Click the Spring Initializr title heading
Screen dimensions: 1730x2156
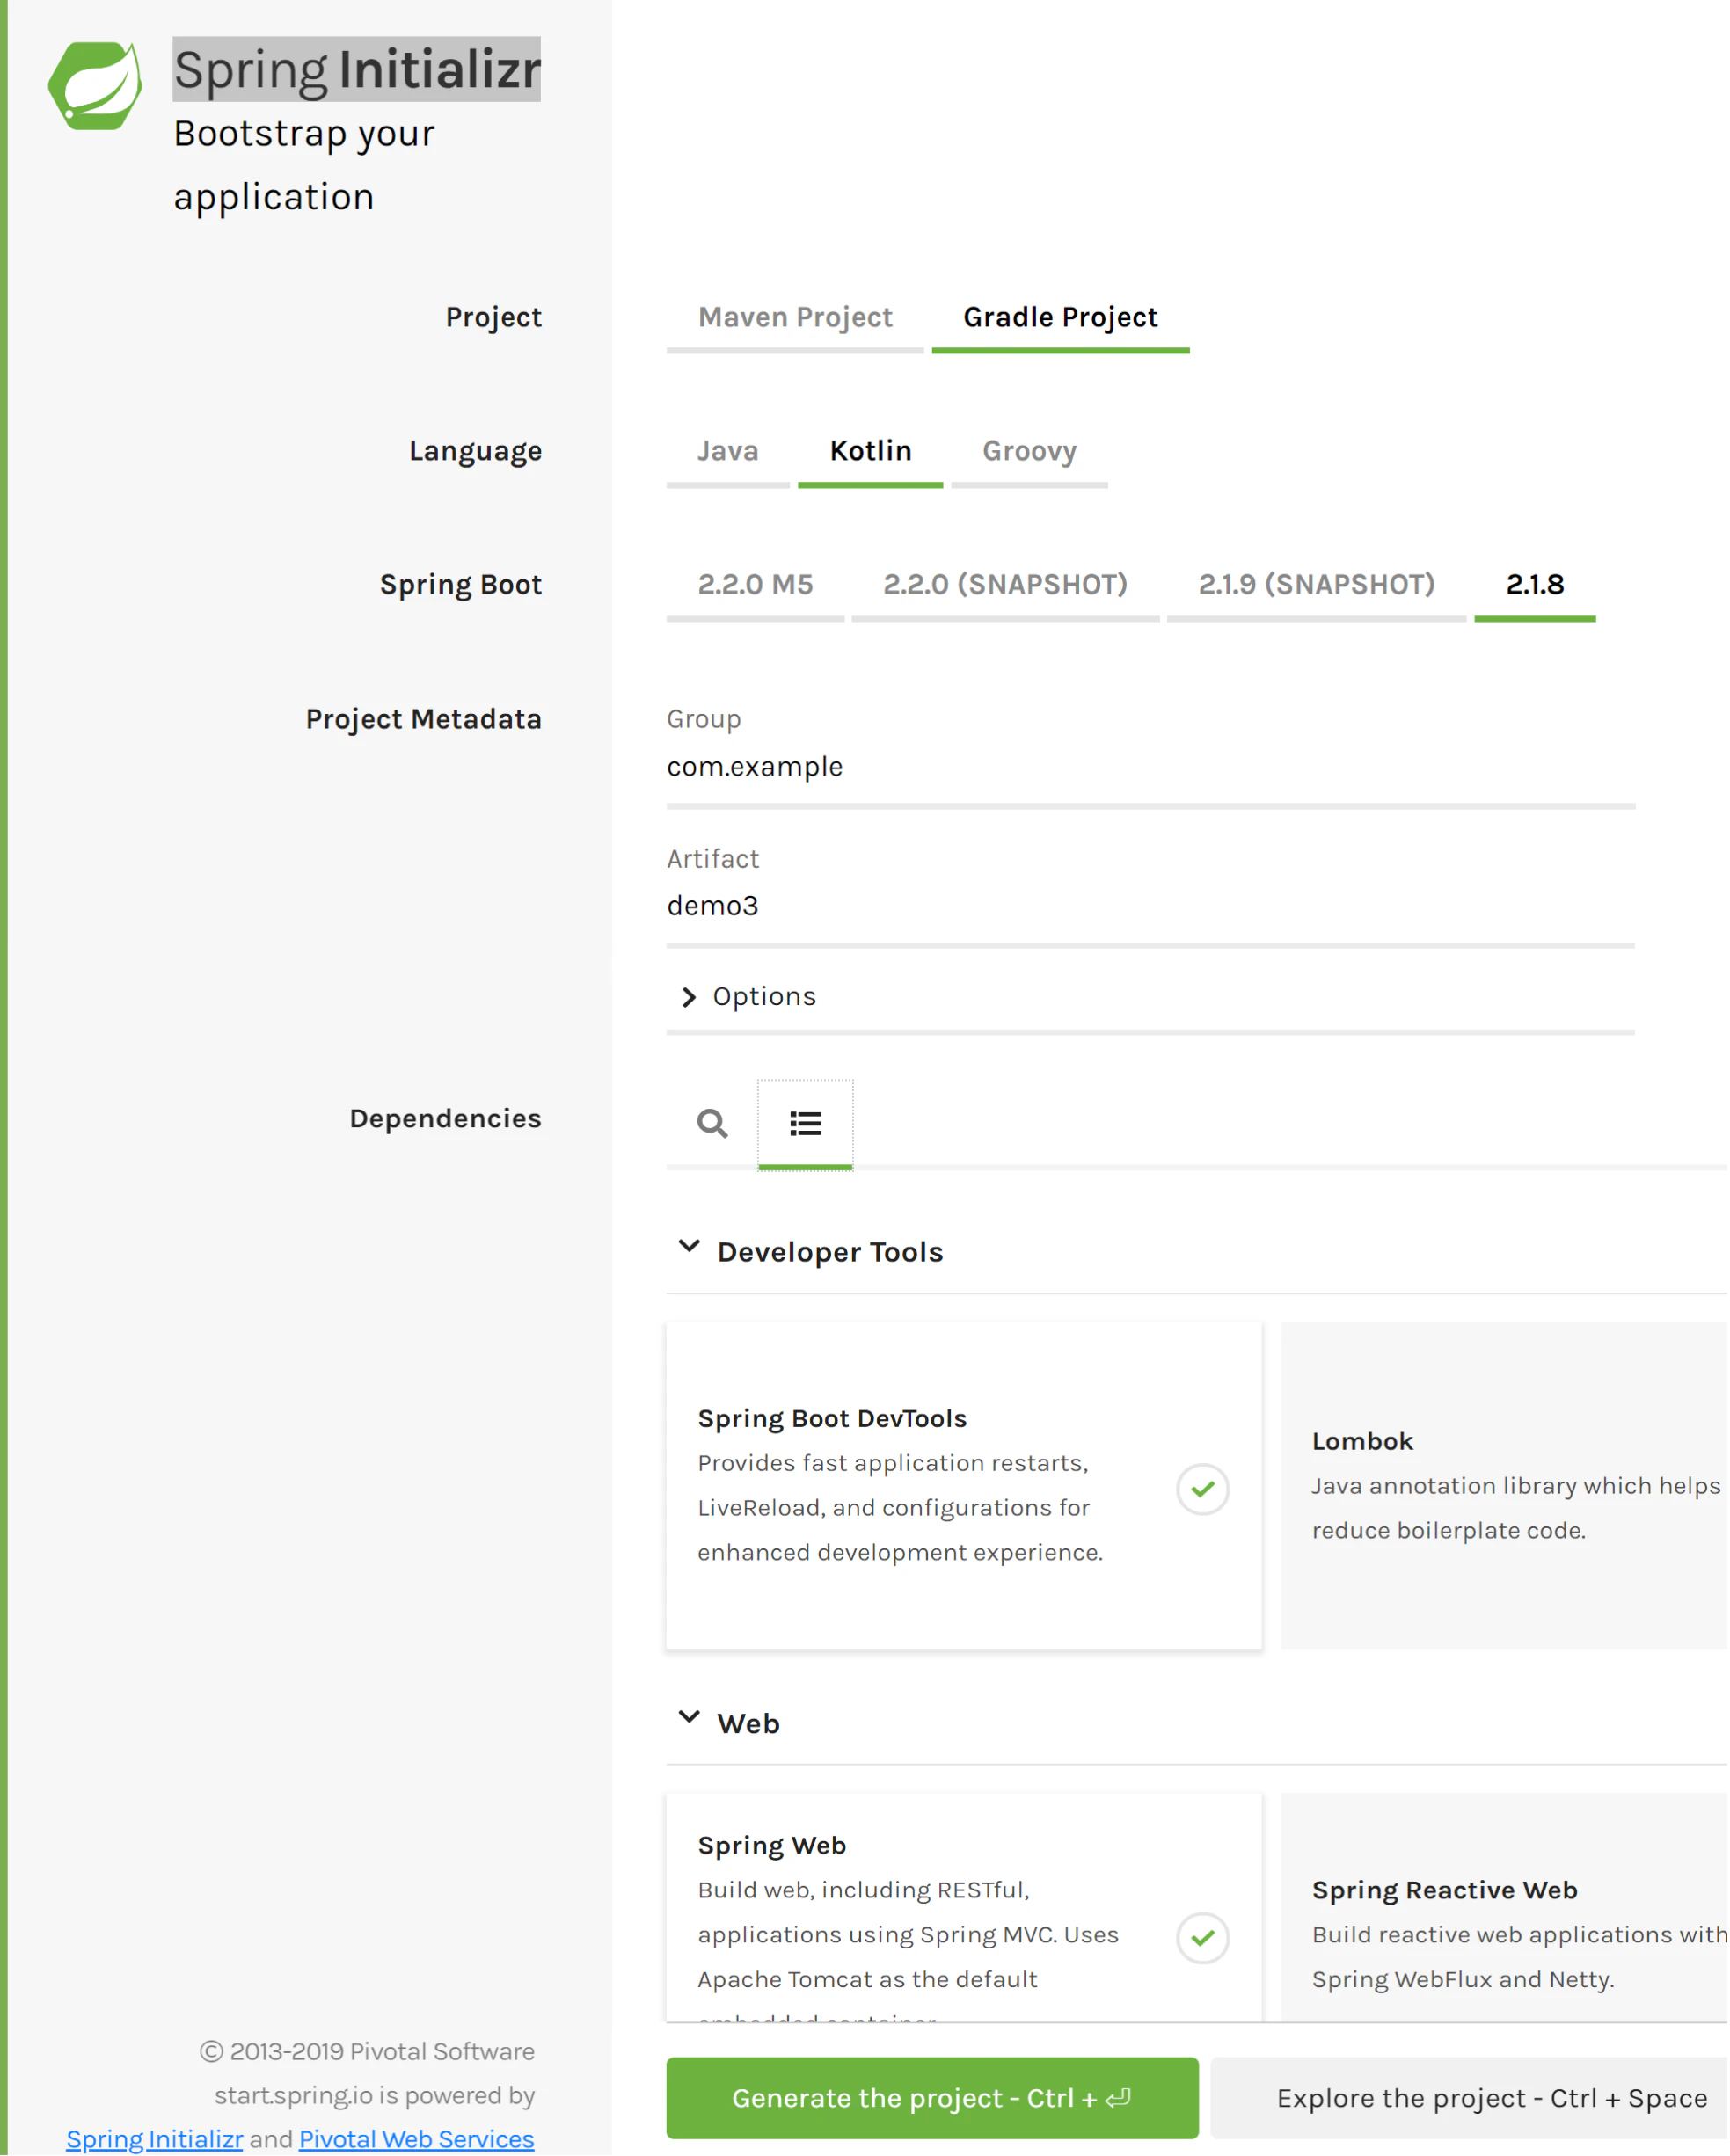(x=357, y=70)
